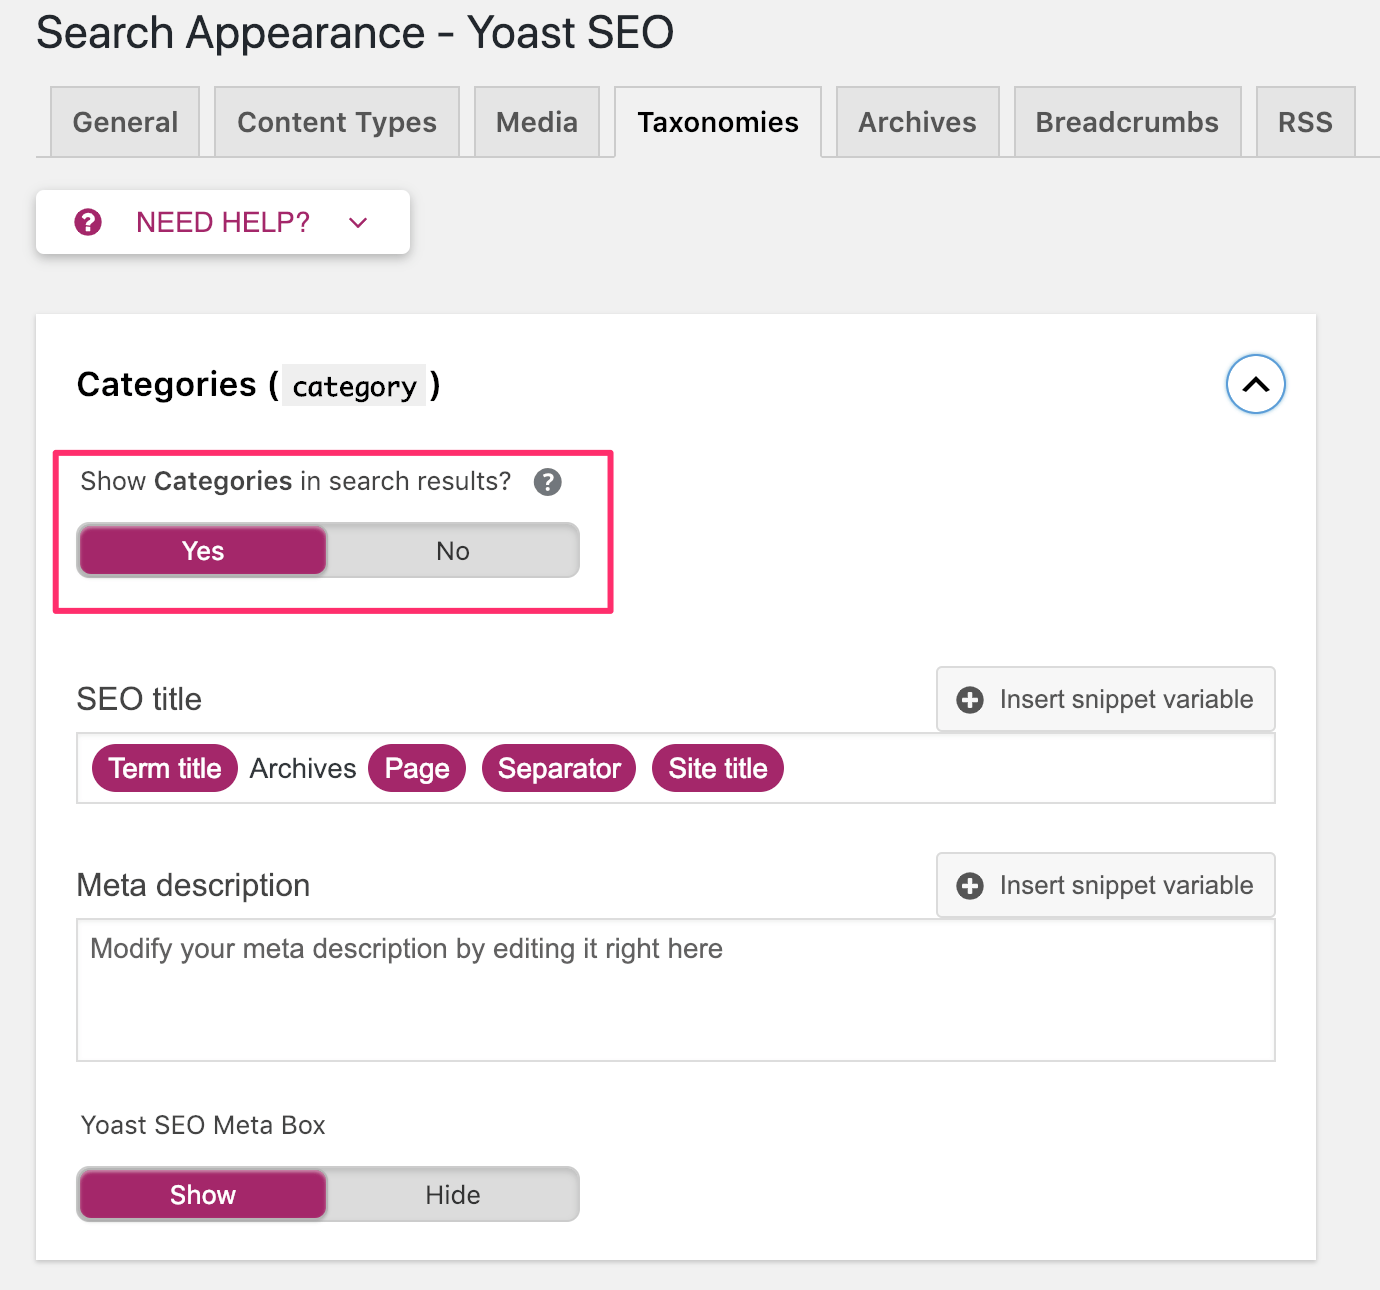The height and width of the screenshot is (1290, 1380).
Task: Click plus icon in SEO title snippet button
Action: (969, 700)
